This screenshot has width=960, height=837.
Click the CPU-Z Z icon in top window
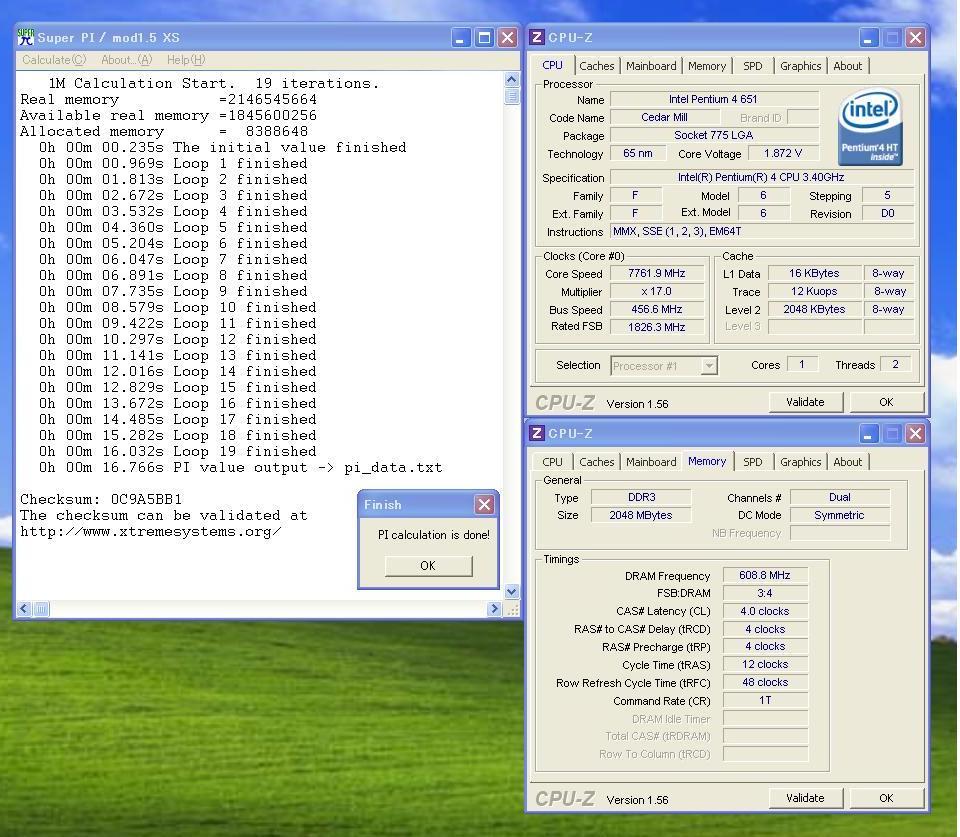point(537,37)
